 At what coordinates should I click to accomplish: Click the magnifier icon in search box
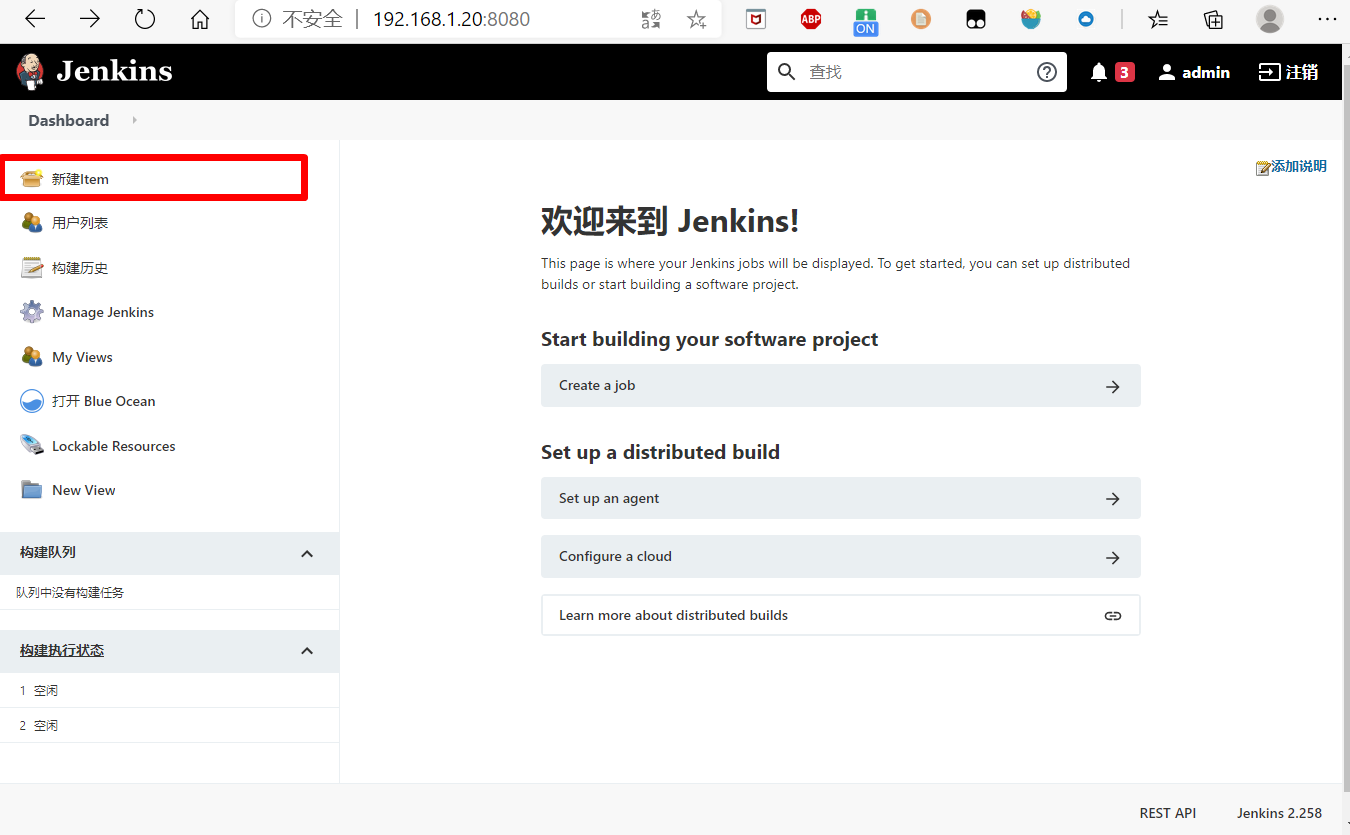click(x=787, y=72)
